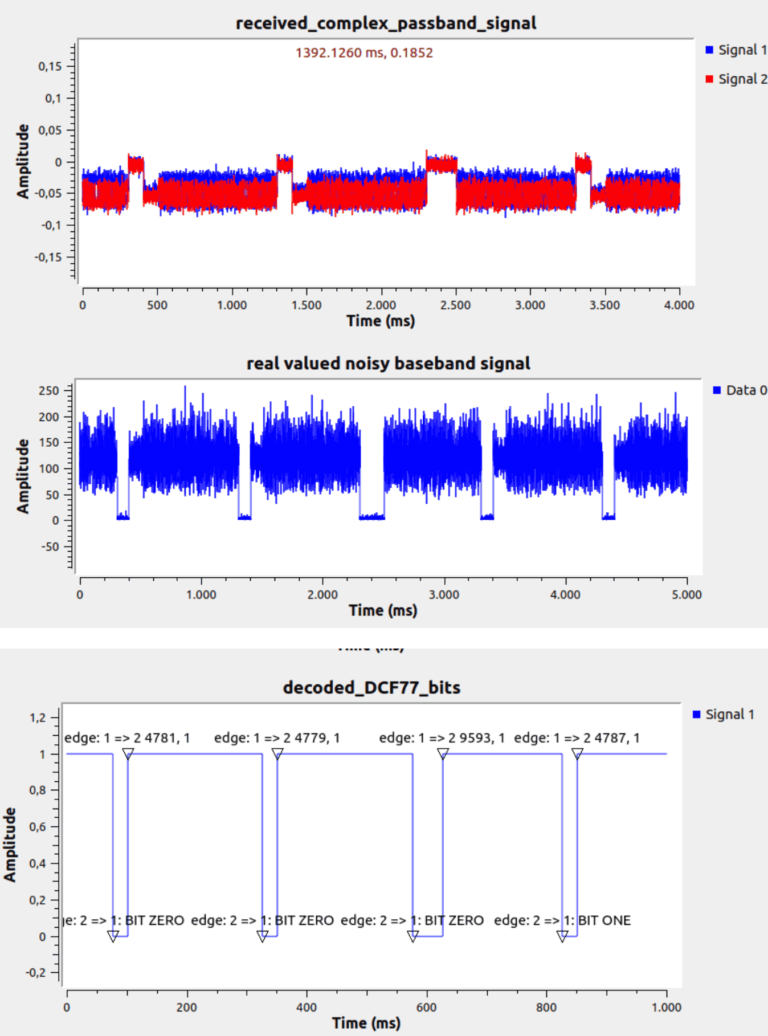Click the decoded_DCF77_bits plot title
This screenshot has width=768, height=1036.
[366, 688]
